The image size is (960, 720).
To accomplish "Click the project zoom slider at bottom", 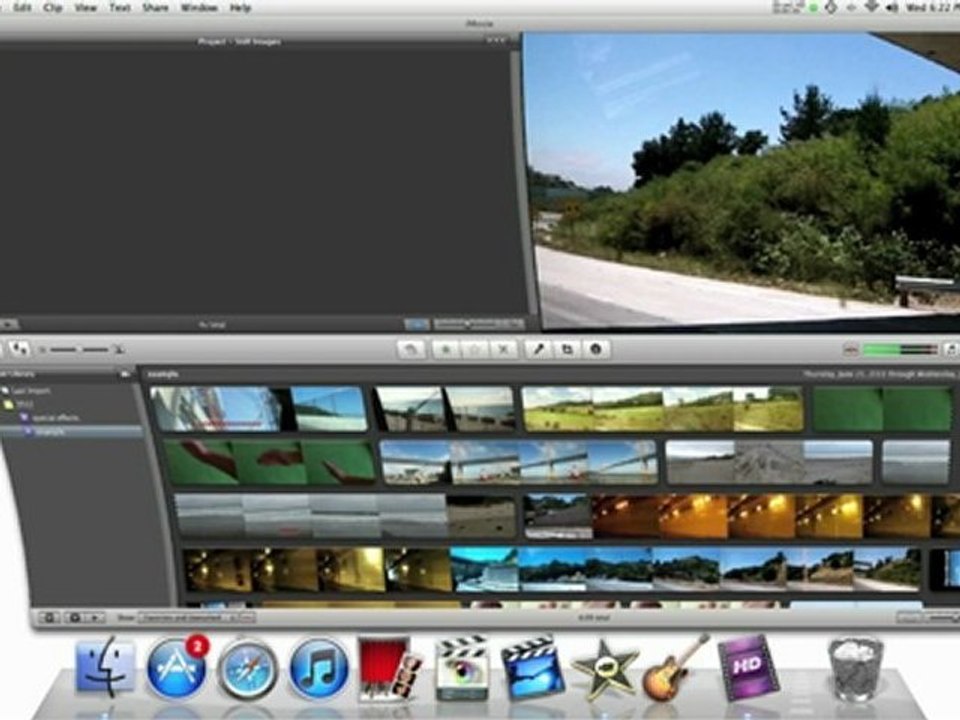I will coord(479,323).
